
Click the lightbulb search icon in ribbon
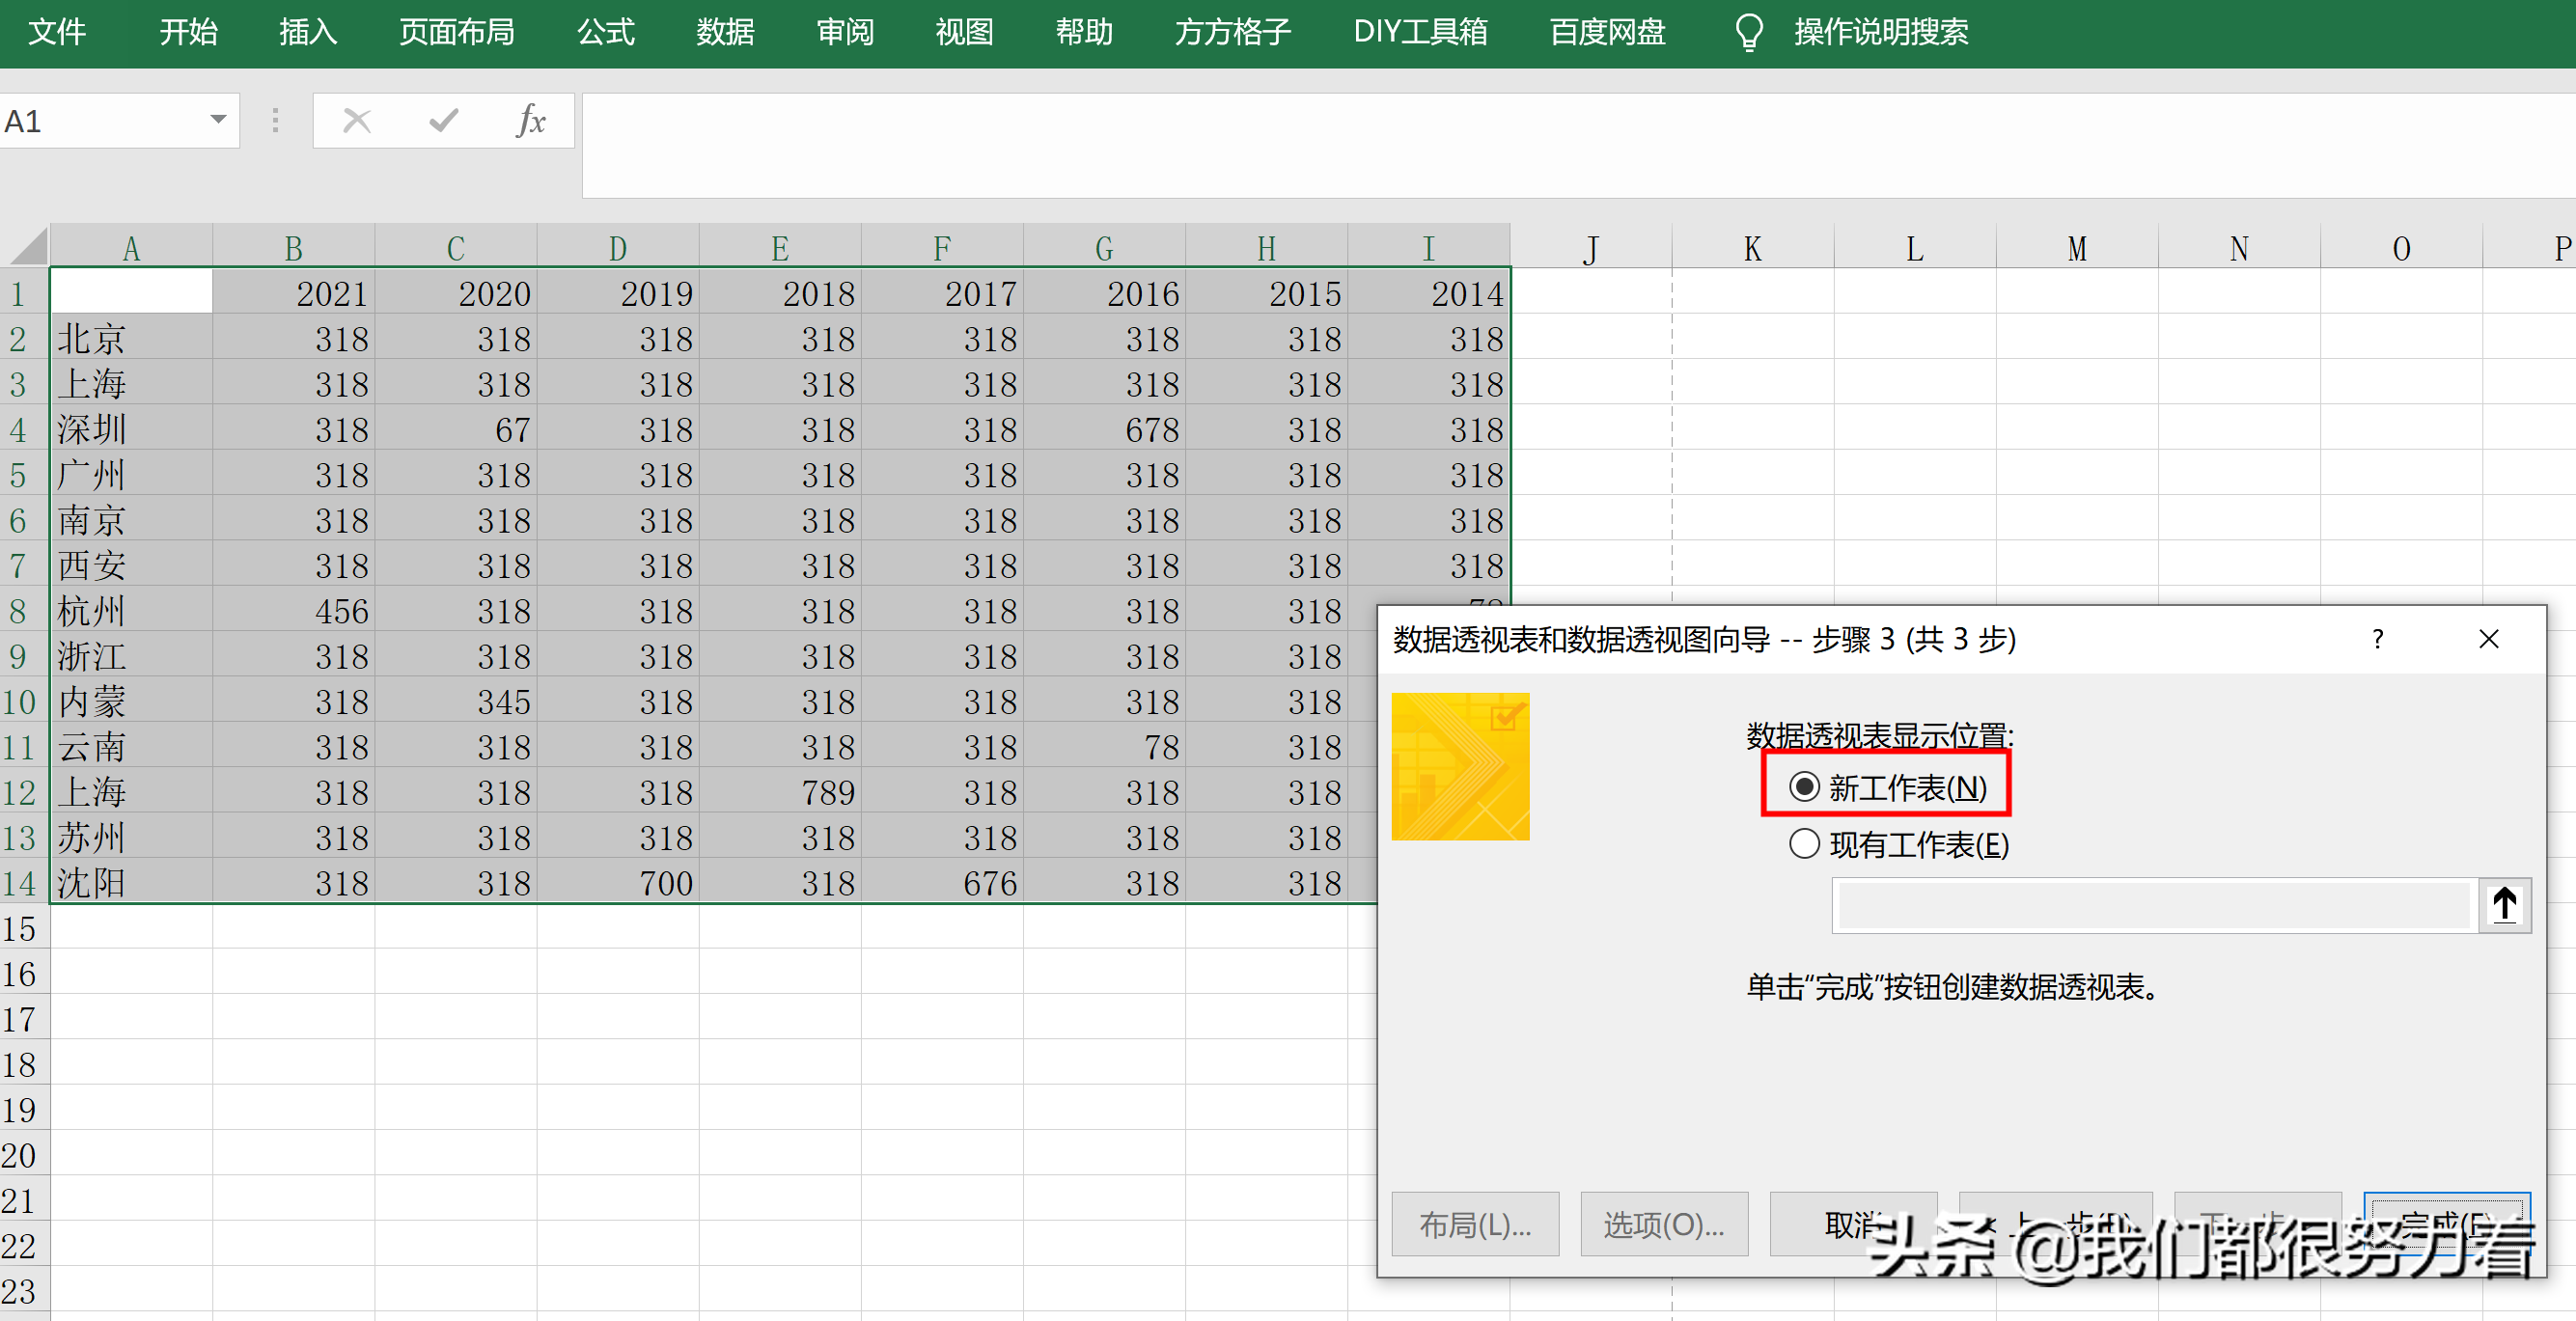[1749, 32]
